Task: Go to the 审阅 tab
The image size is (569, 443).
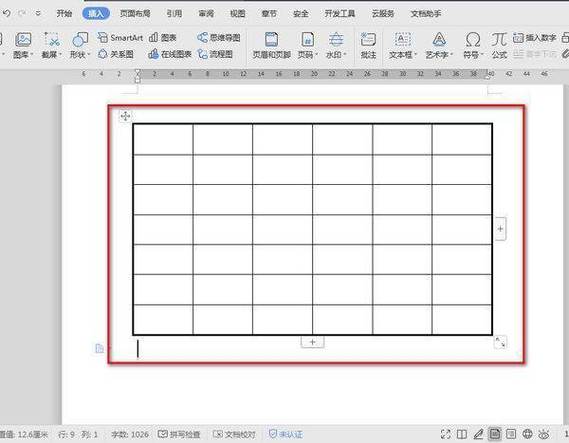Action: 206,14
